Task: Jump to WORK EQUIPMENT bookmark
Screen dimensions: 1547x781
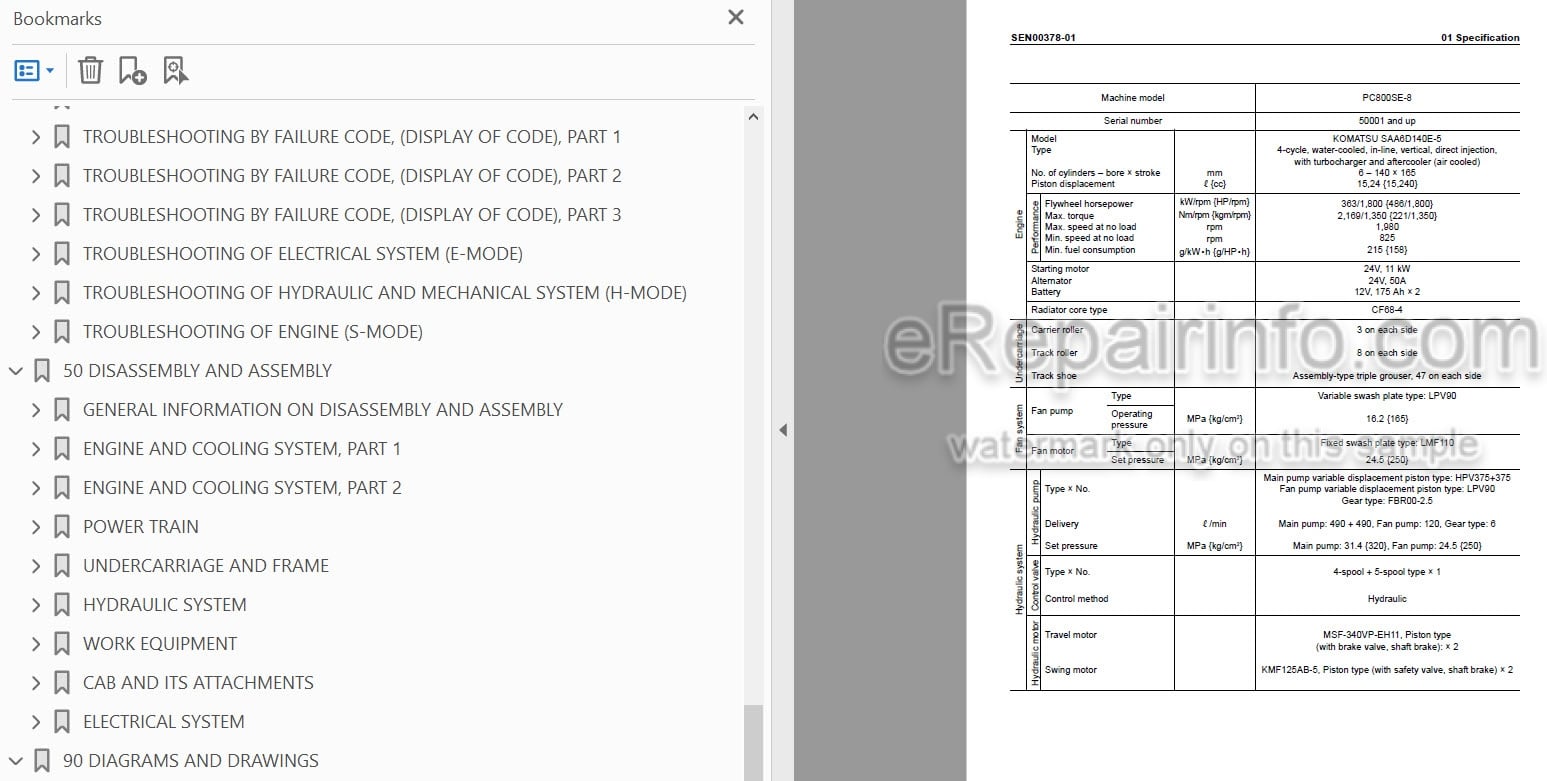Action: pyautogui.click(x=160, y=644)
